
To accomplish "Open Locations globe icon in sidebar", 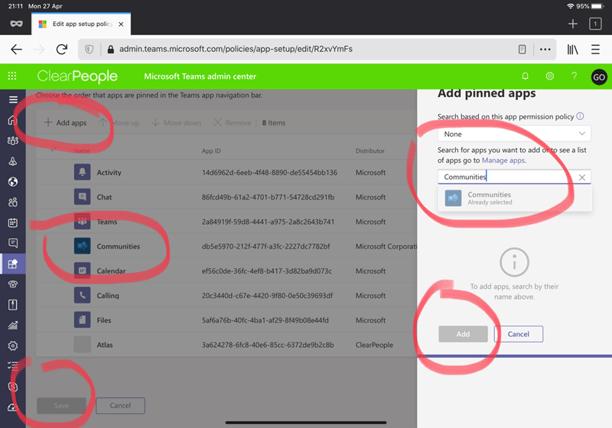I will (13, 182).
